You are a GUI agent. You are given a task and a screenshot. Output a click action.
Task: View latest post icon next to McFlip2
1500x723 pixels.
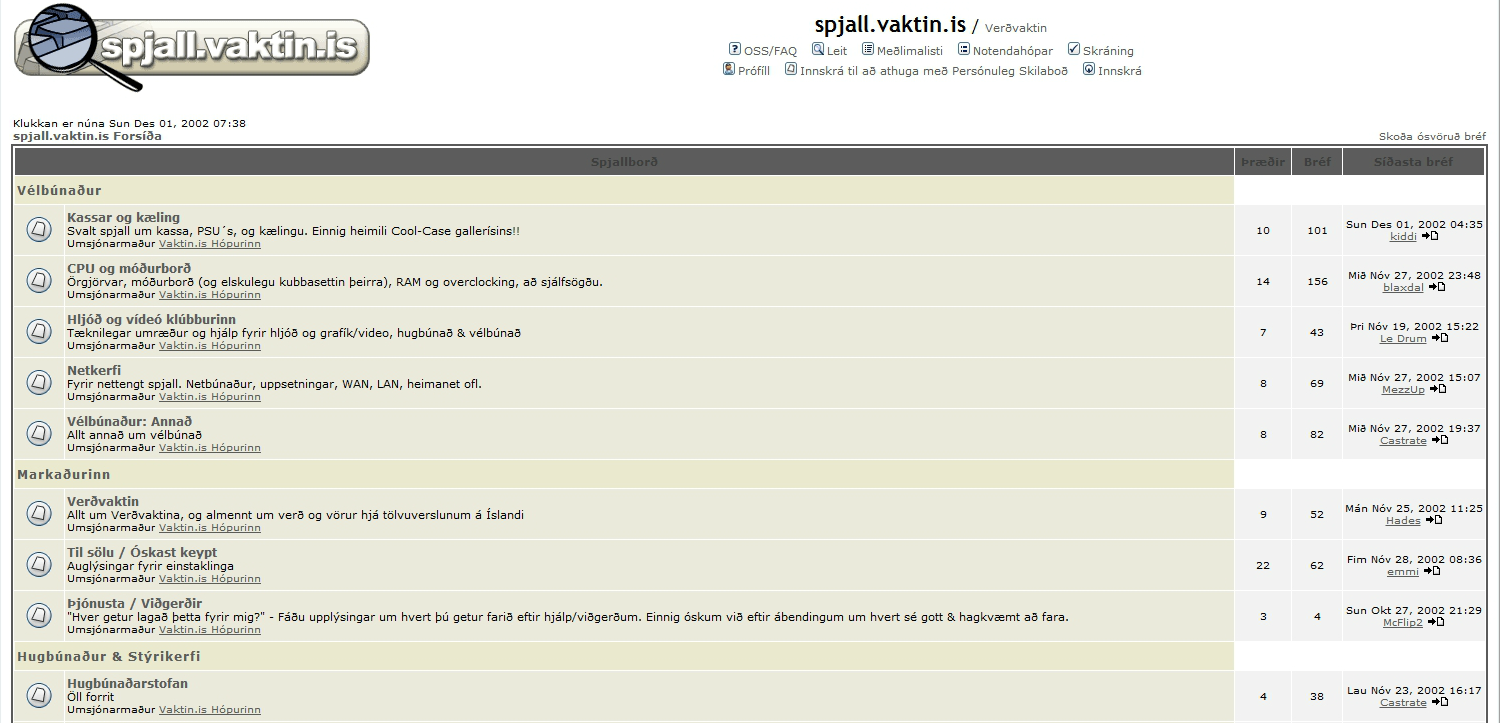click(1436, 623)
